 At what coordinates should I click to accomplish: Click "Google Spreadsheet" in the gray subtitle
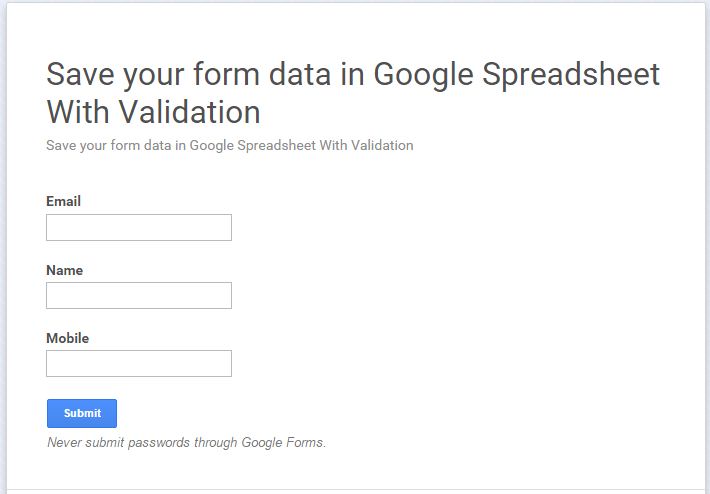click(x=253, y=146)
